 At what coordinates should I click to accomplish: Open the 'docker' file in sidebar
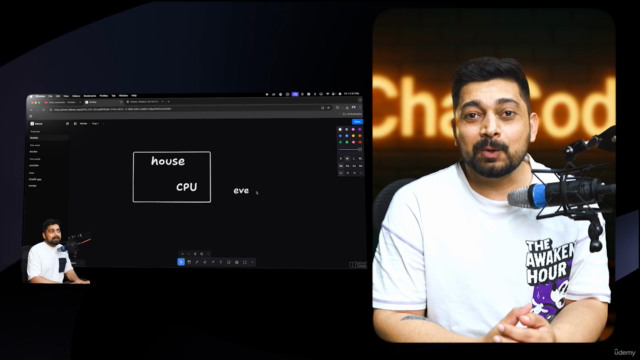click(33, 152)
